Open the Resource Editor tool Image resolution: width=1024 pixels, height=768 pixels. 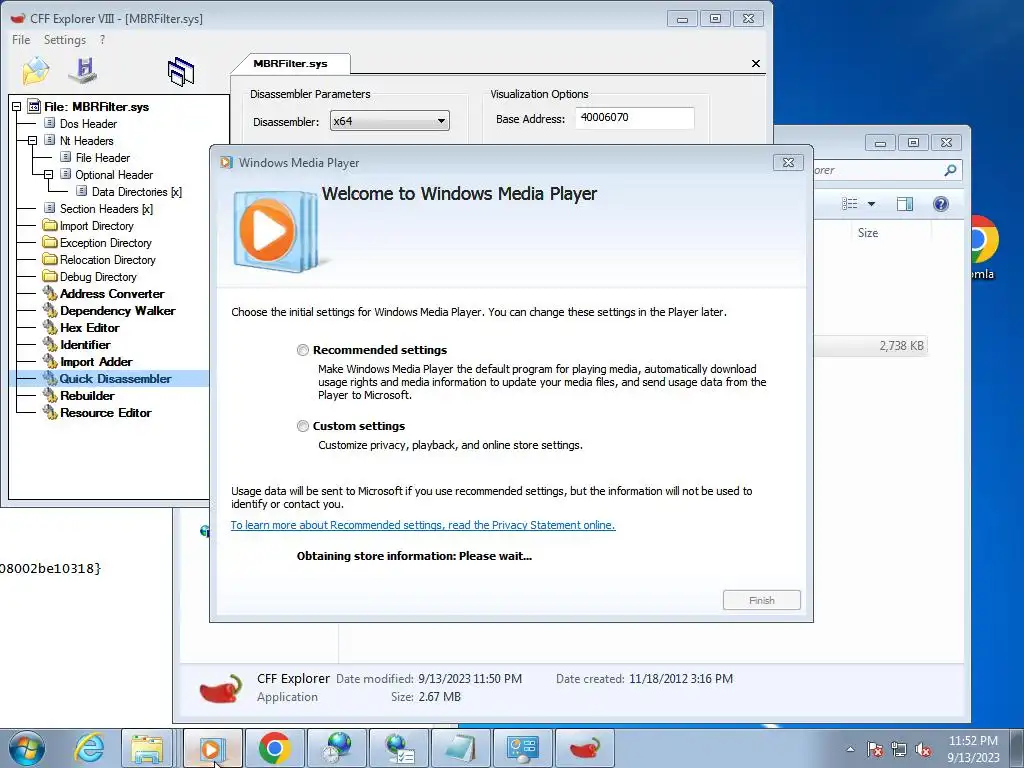[x=105, y=413]
